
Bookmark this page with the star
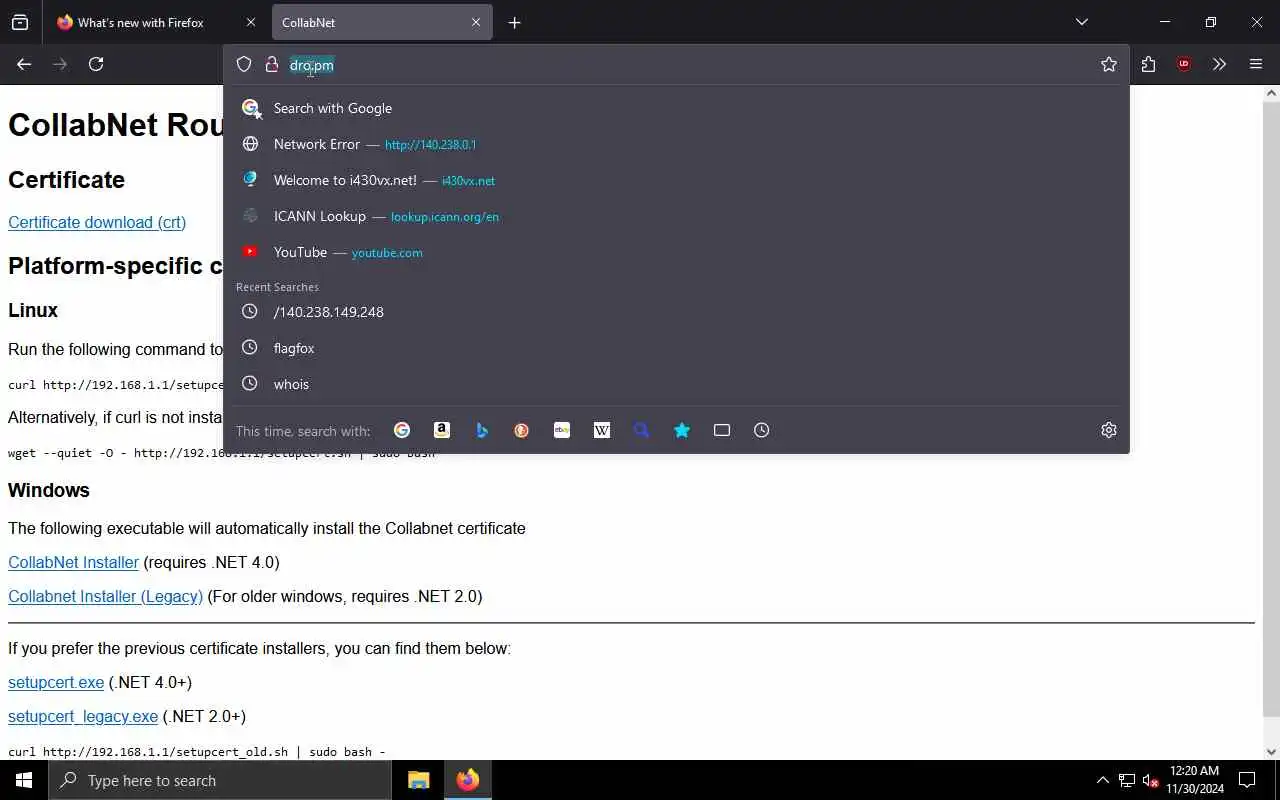(1109, 65)
